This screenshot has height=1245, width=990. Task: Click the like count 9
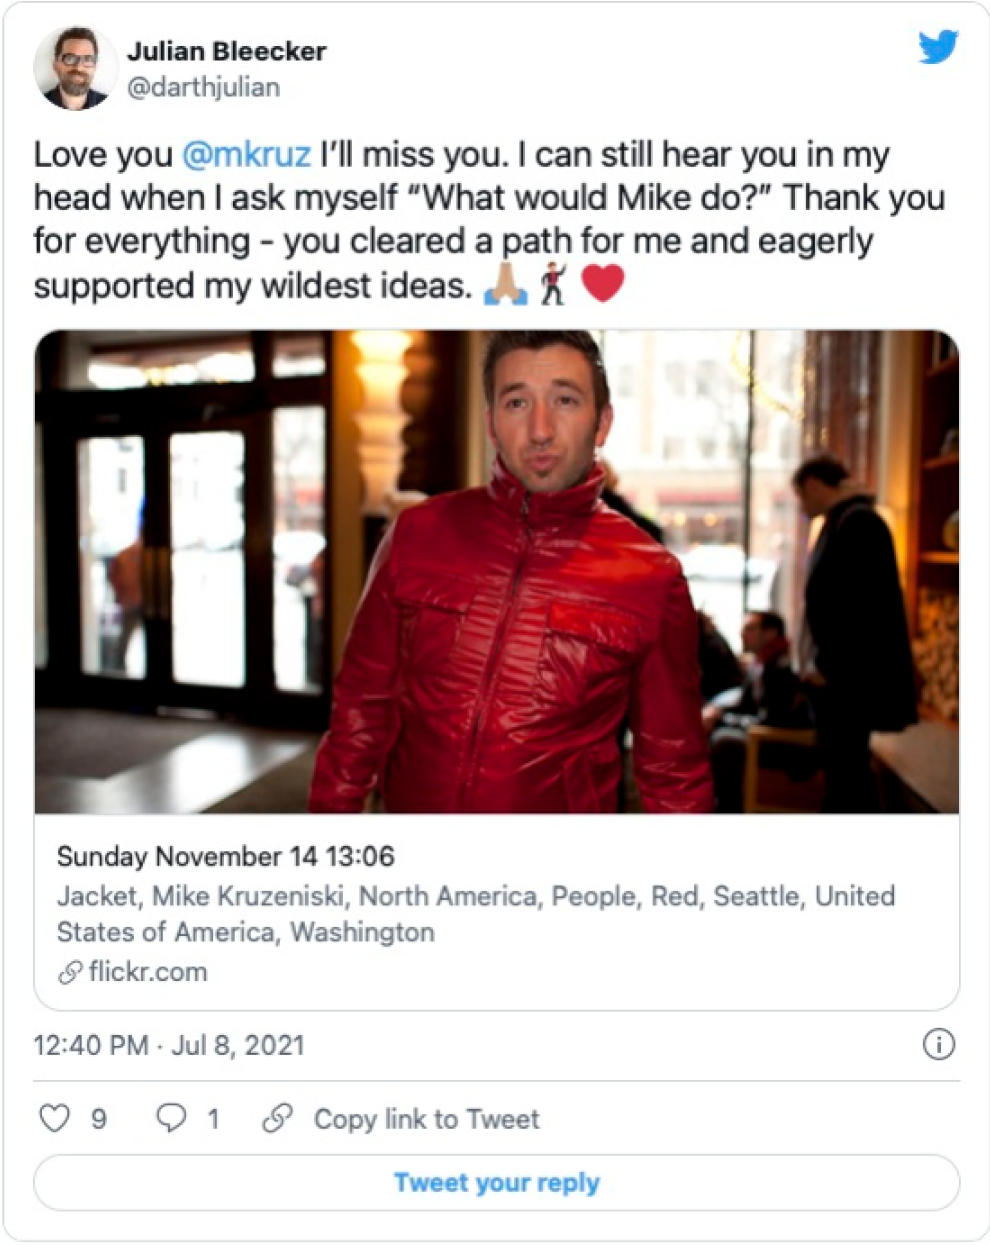pyautogui.click(x=99, y=1118)
